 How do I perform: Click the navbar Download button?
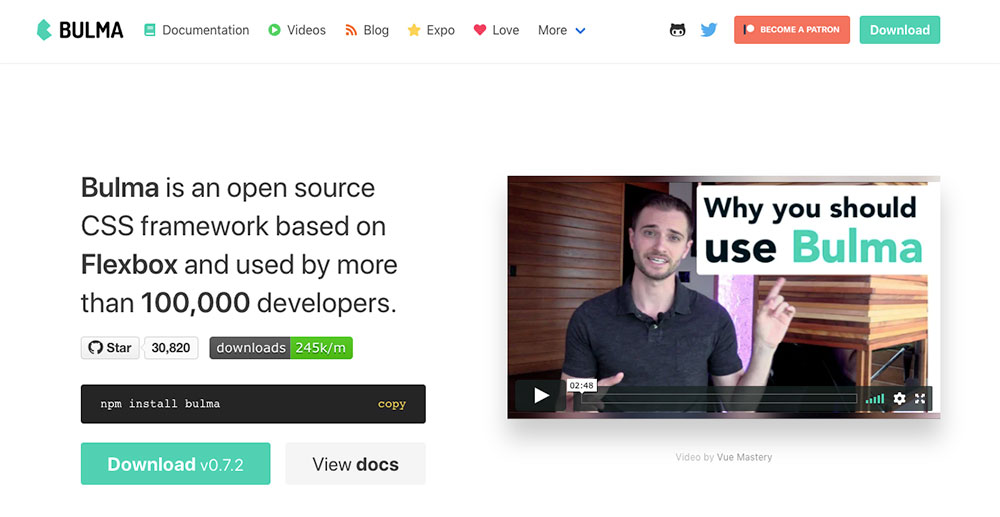[899, 30]
